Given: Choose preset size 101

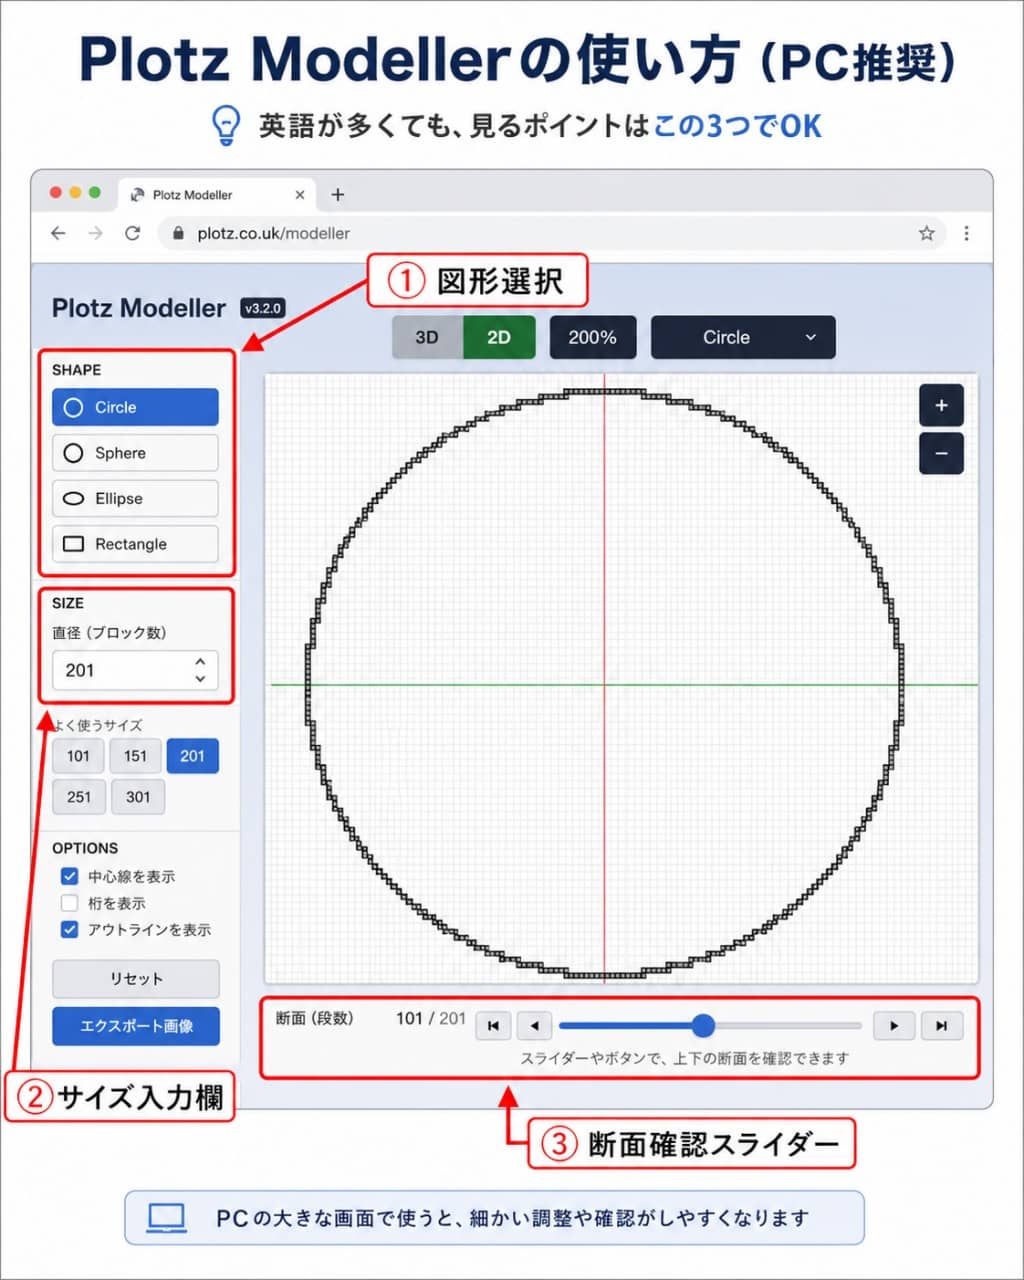Looking at the screenshot, I should [x=78, y=756].
